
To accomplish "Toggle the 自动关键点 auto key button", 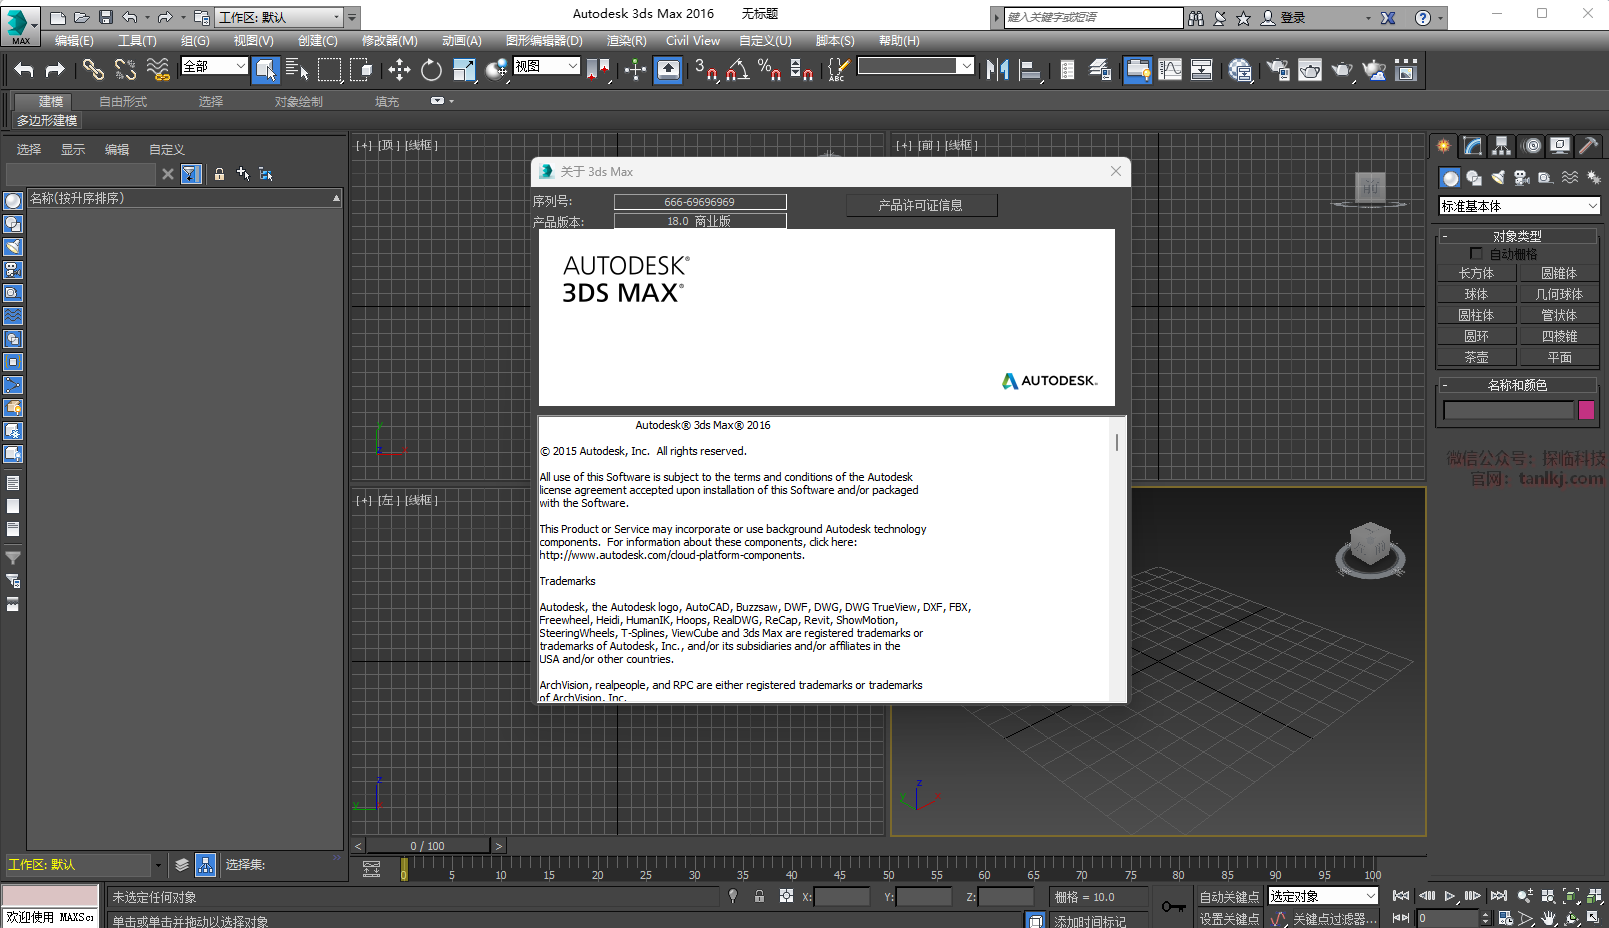I will pos(1229,897).
